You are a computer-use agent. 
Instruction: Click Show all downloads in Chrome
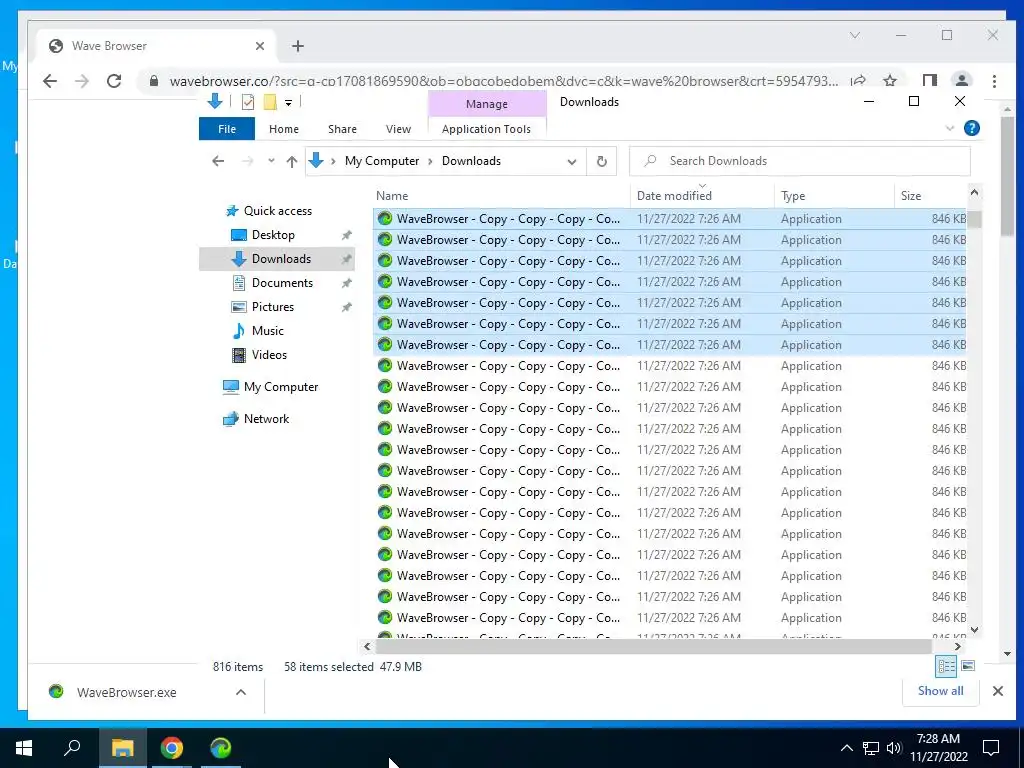click(x=940, y=691)
